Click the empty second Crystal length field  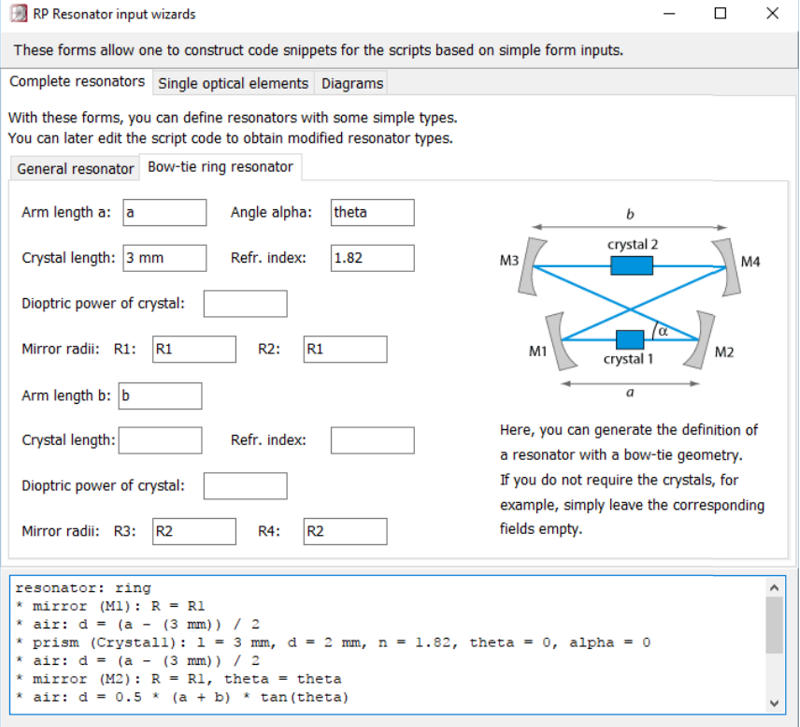coord(160,440)
